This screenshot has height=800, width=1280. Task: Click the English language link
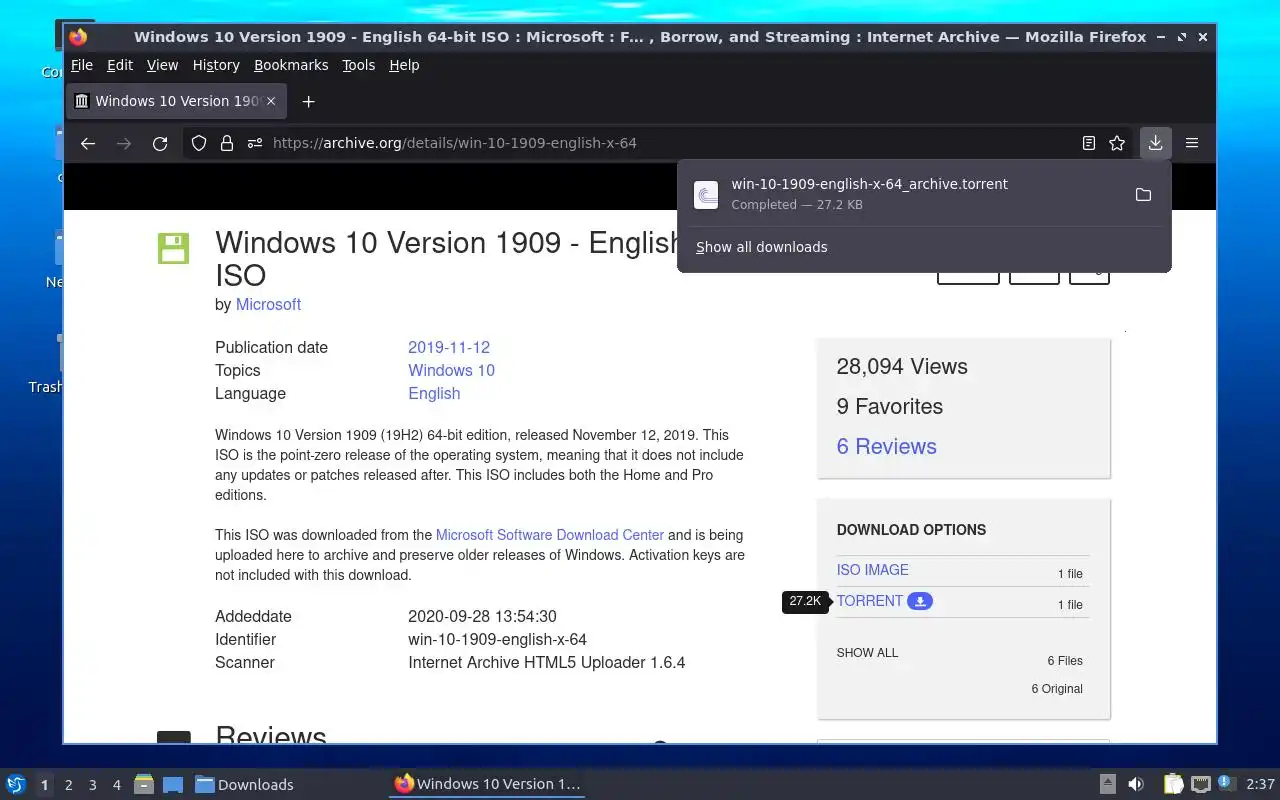pos(434,393)
